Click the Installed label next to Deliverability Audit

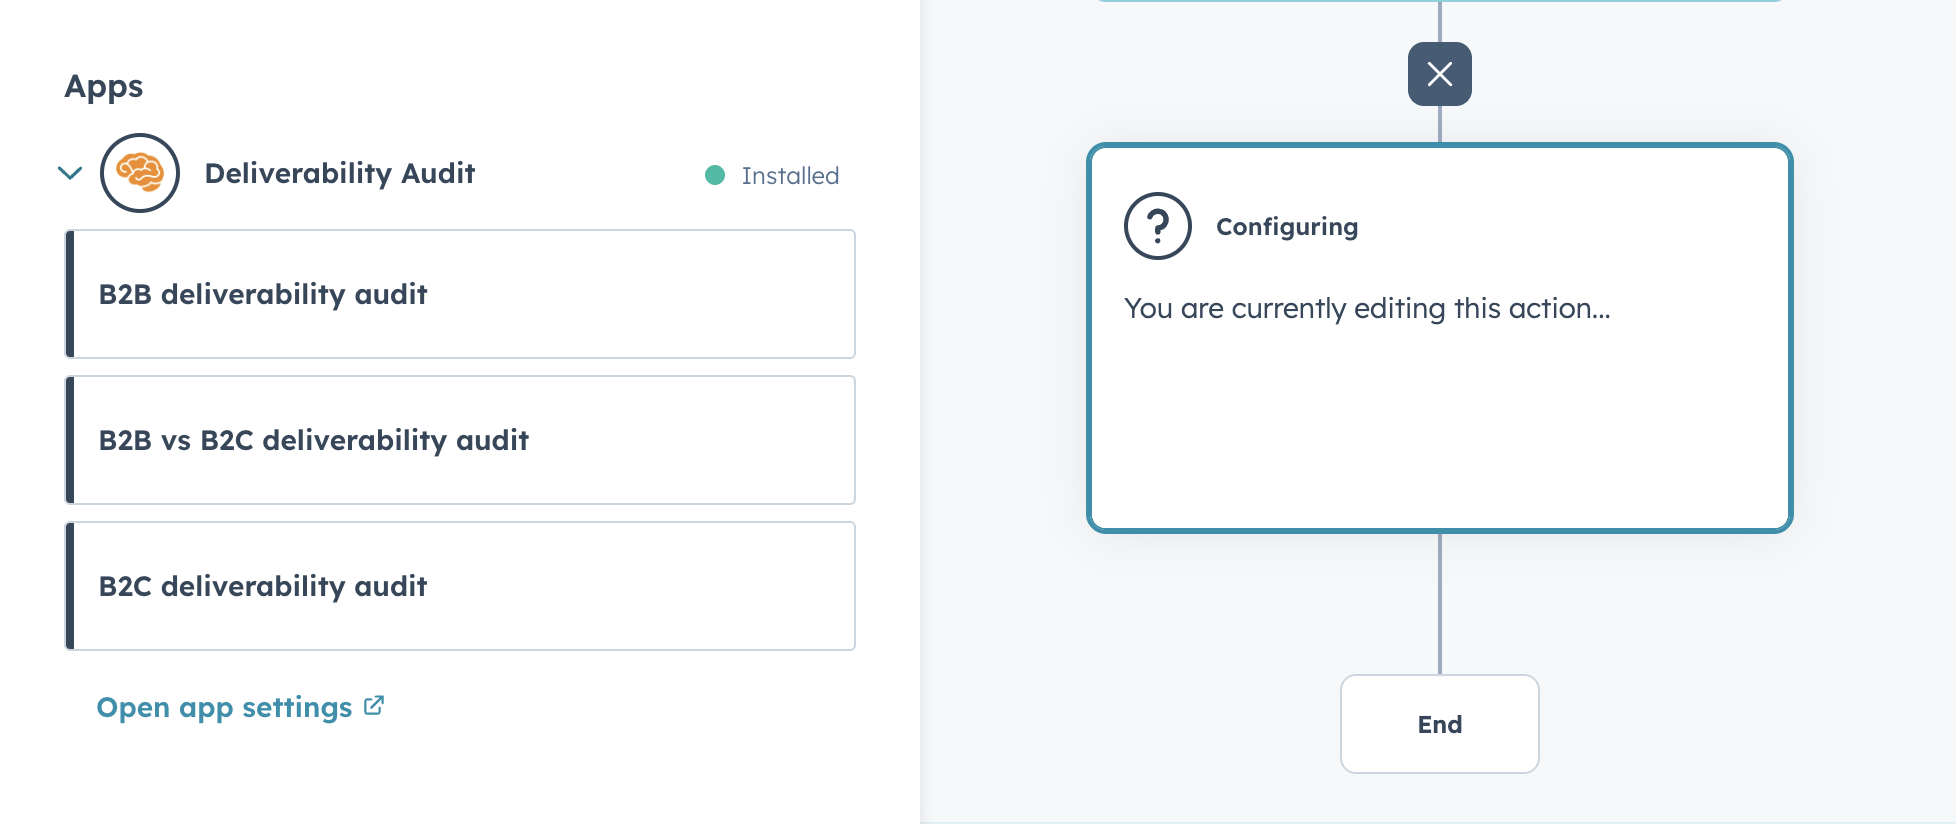(x=789, y=175)
